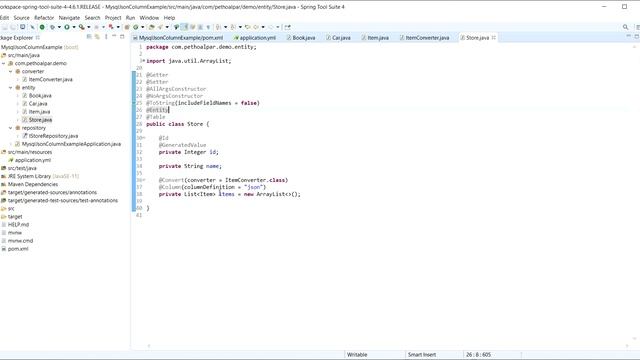Image resolution: width=640 pixels, height=360 pixels.
Task: Click the 26 : 8 : 605 cursor position
Action: pyautogui.click(x=478, y=355)
